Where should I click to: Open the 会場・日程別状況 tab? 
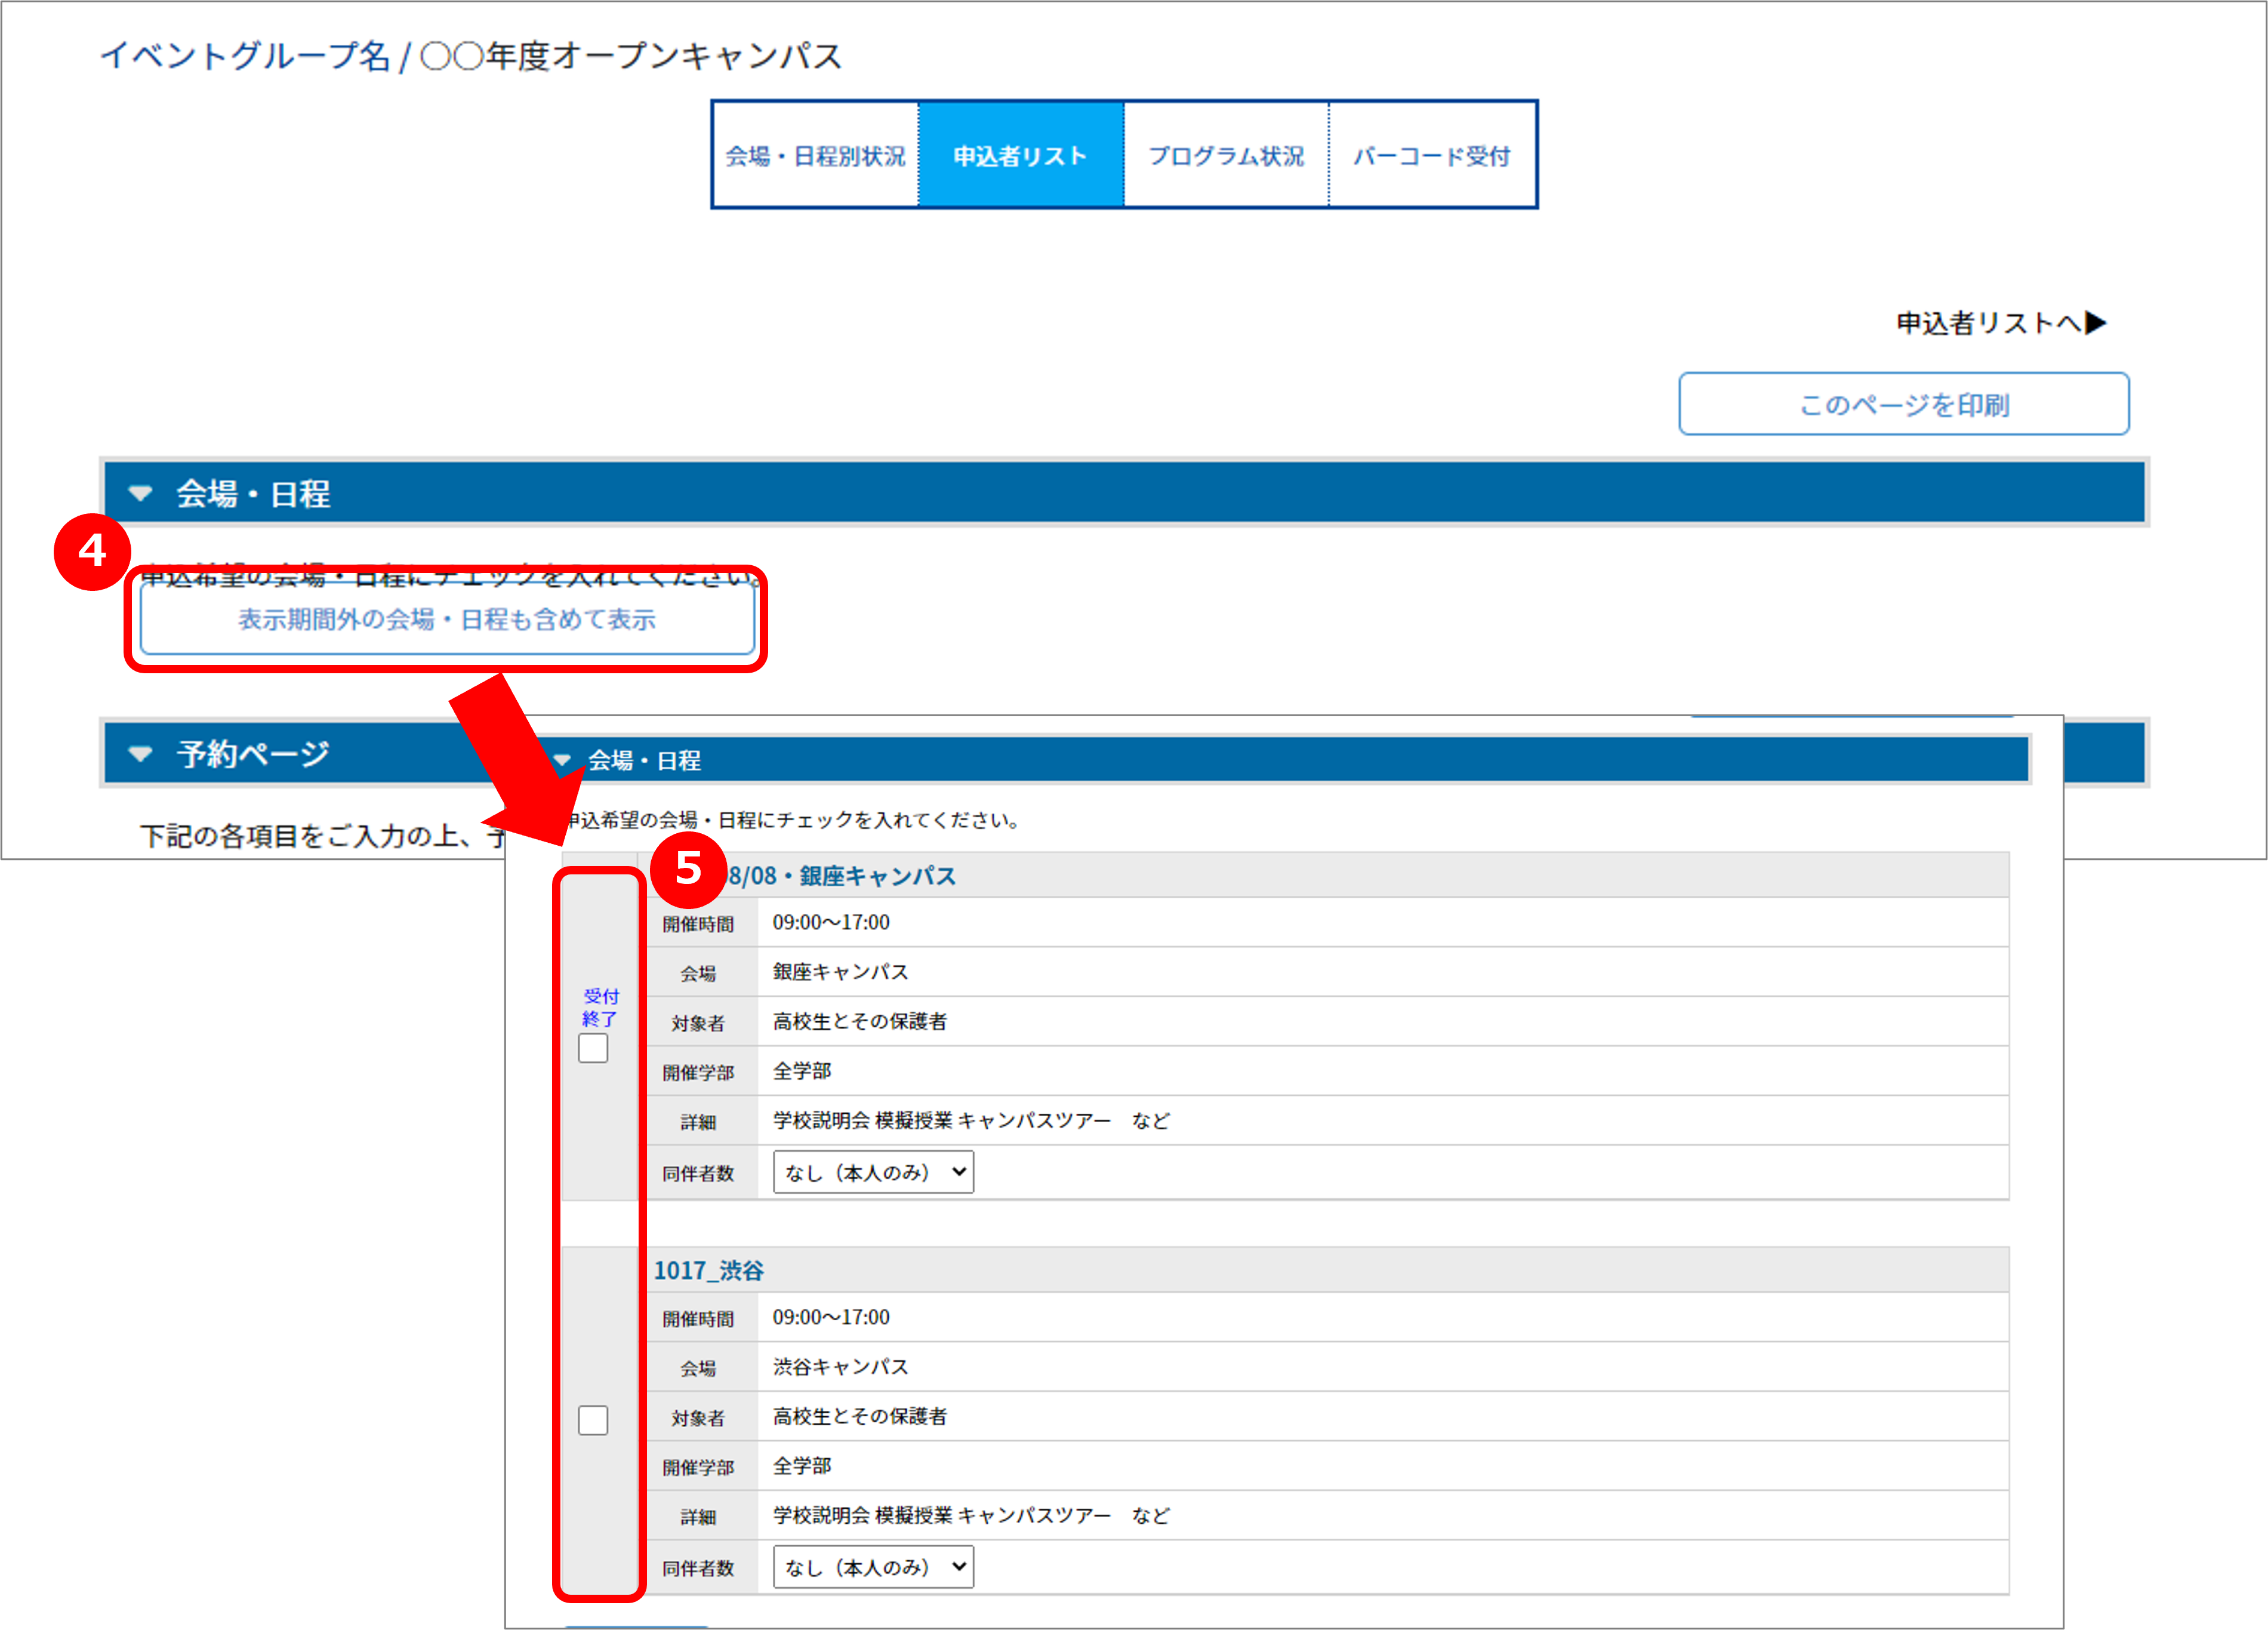[x=815, y=155]
